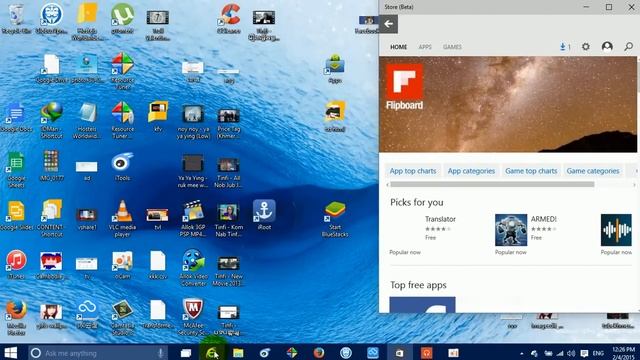Launch uTorrent from the desktop

click(x=122, y=19)
